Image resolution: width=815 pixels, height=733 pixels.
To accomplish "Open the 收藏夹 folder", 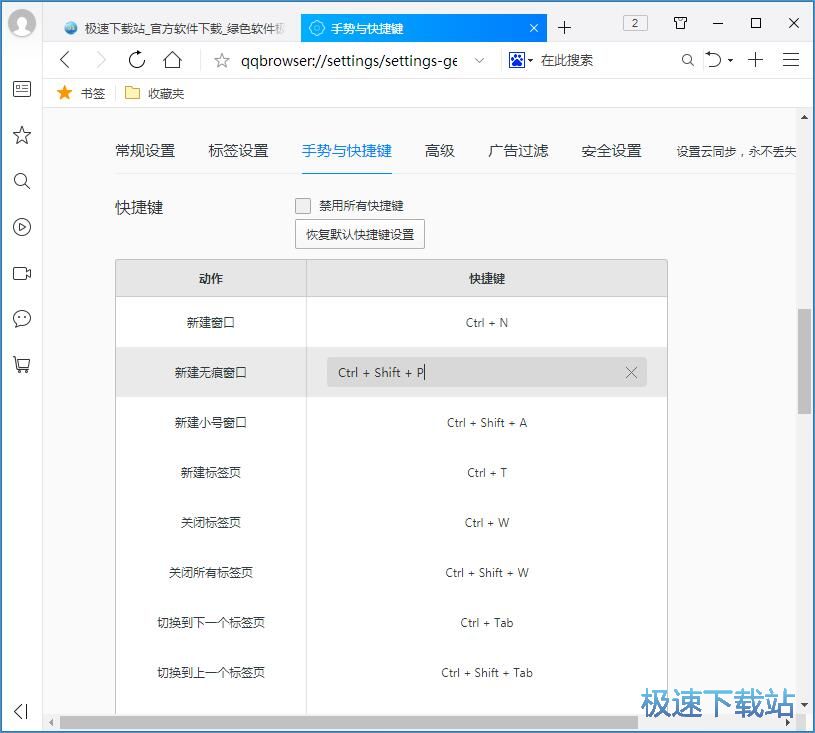I will click(154, 93).
